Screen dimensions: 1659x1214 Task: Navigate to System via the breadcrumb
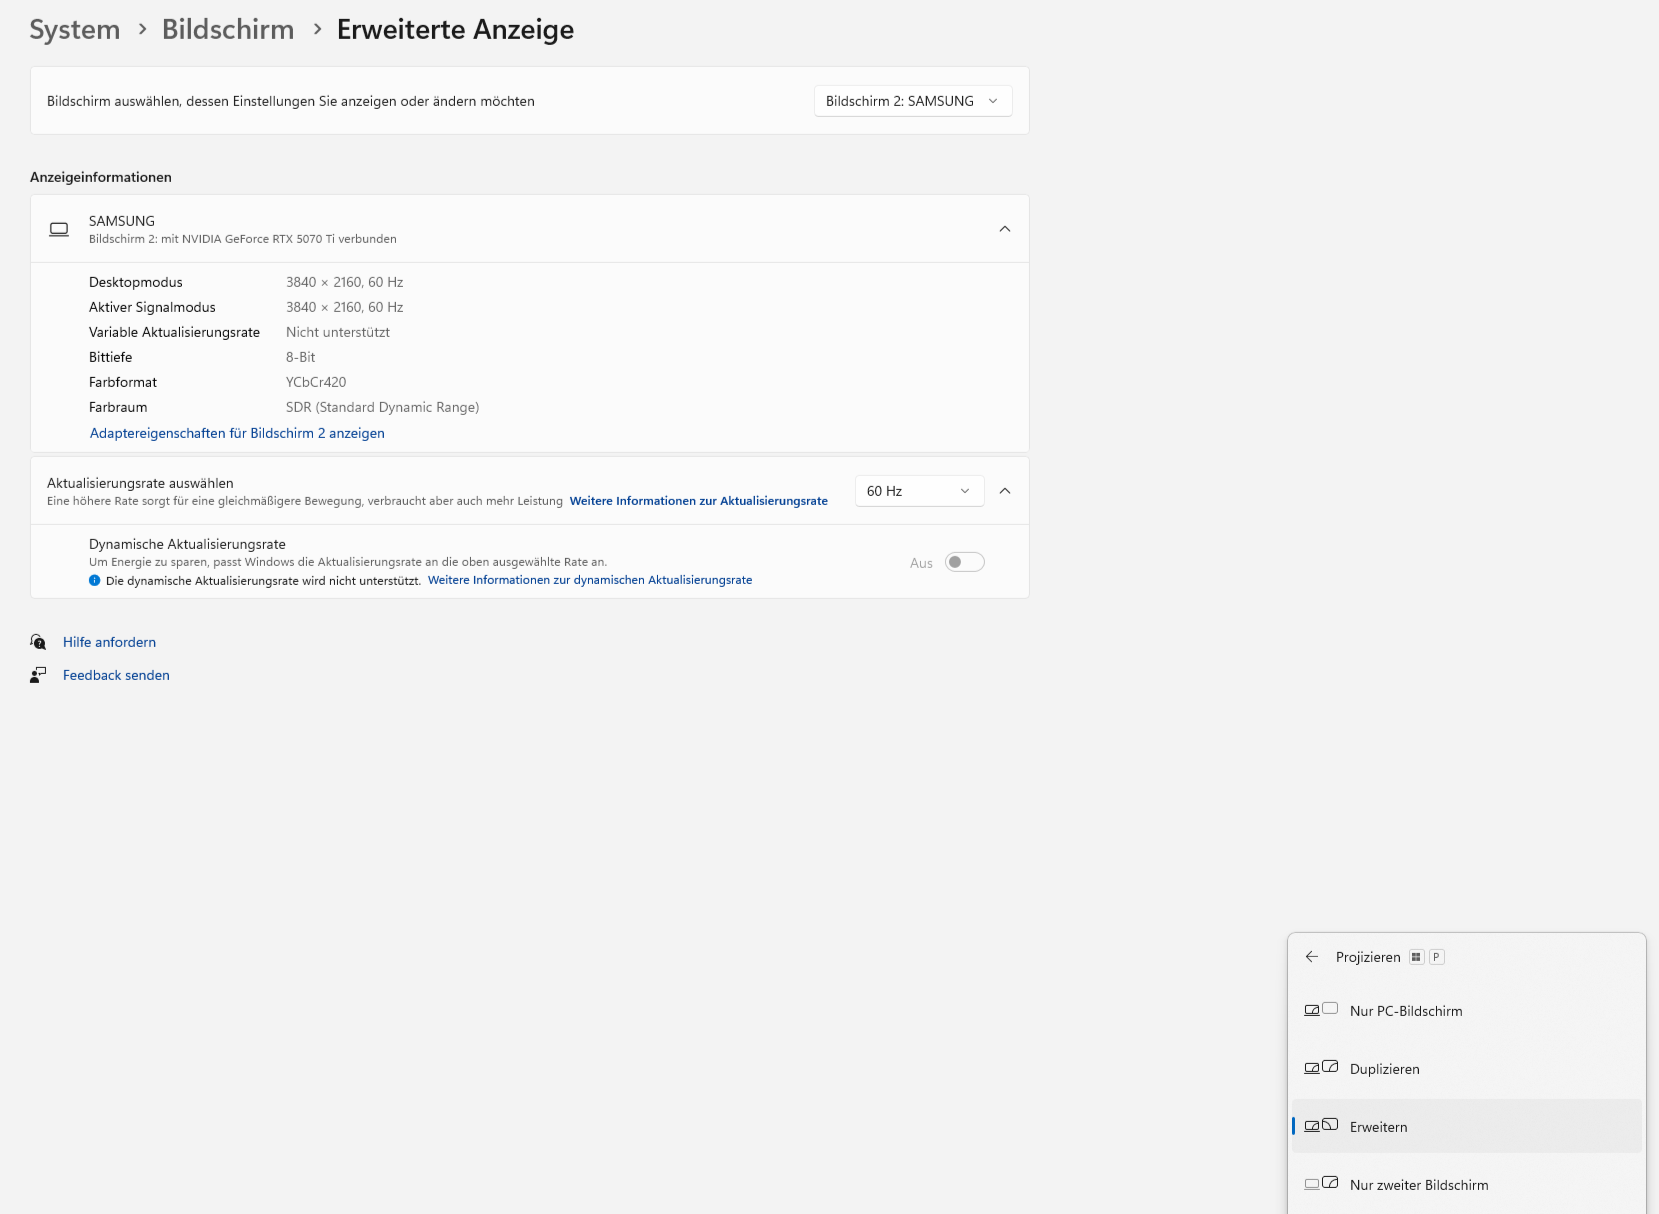pos(74,29)
